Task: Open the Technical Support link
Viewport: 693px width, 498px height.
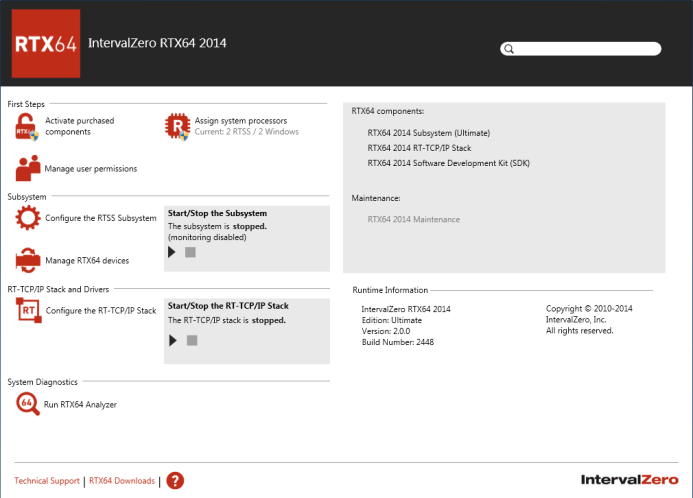Action: point(47,481)
